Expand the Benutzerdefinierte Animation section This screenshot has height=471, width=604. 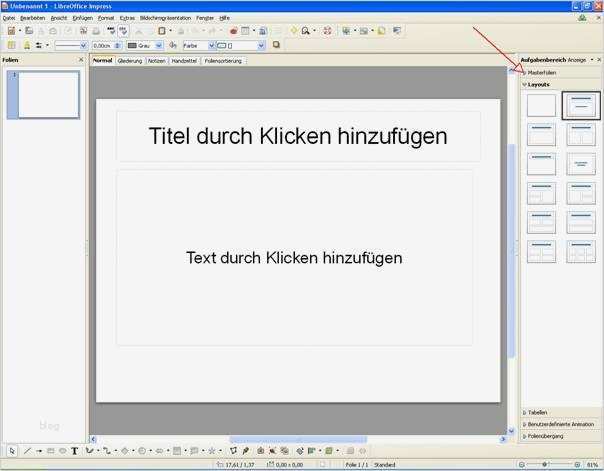click(558, 424)
